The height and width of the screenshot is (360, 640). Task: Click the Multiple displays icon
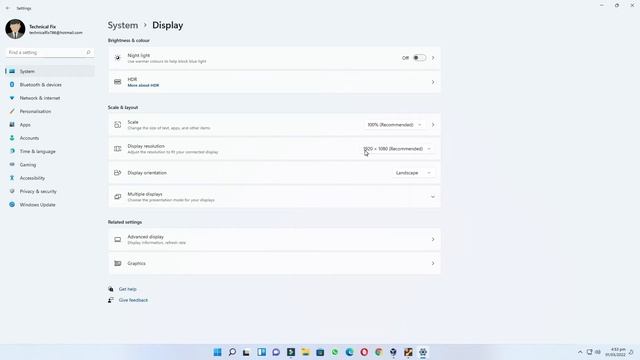(x=118, y=197)
